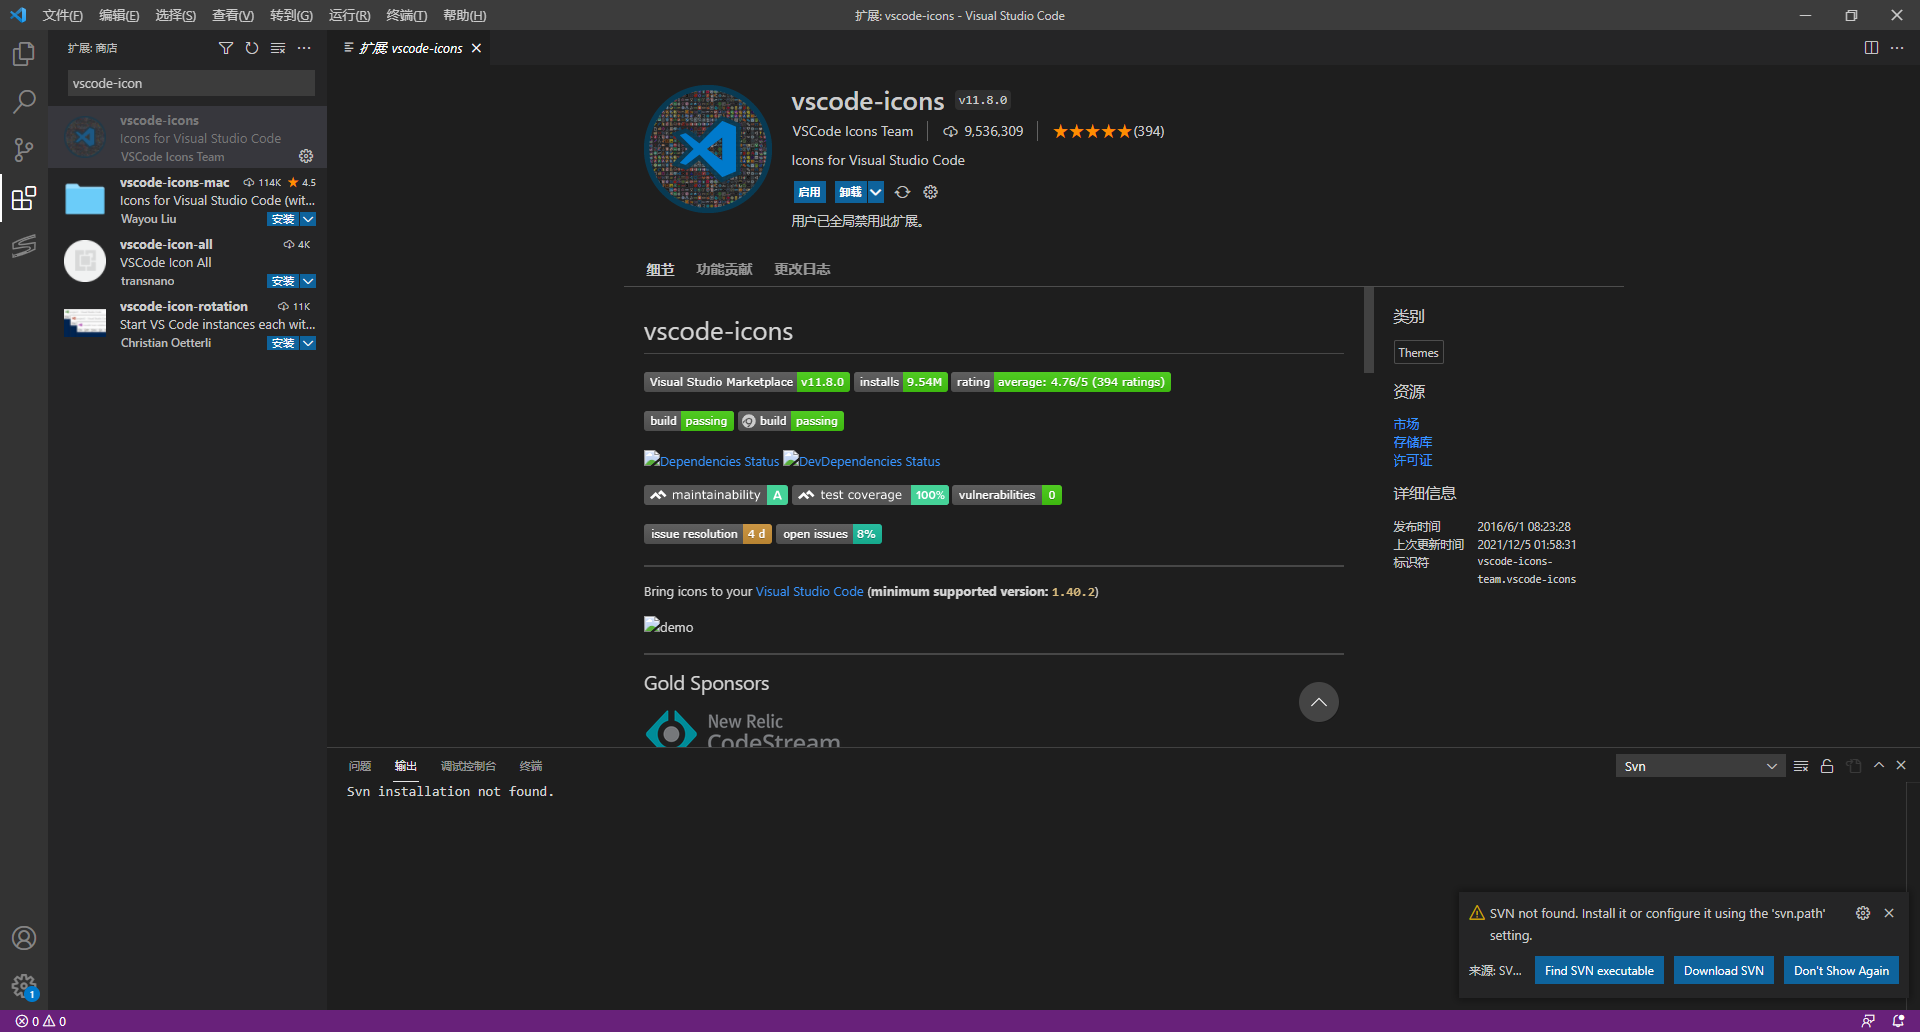Close the bottom panel
The height and width of the screenshot is (1032, 1920).
[1901, 765]
